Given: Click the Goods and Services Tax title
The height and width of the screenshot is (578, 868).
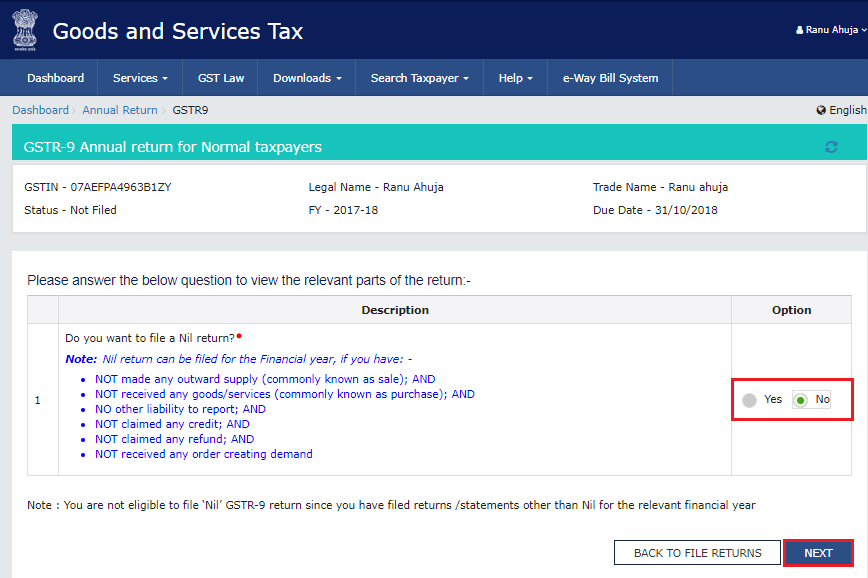Looking at the screenshot, I should (178, 31).
